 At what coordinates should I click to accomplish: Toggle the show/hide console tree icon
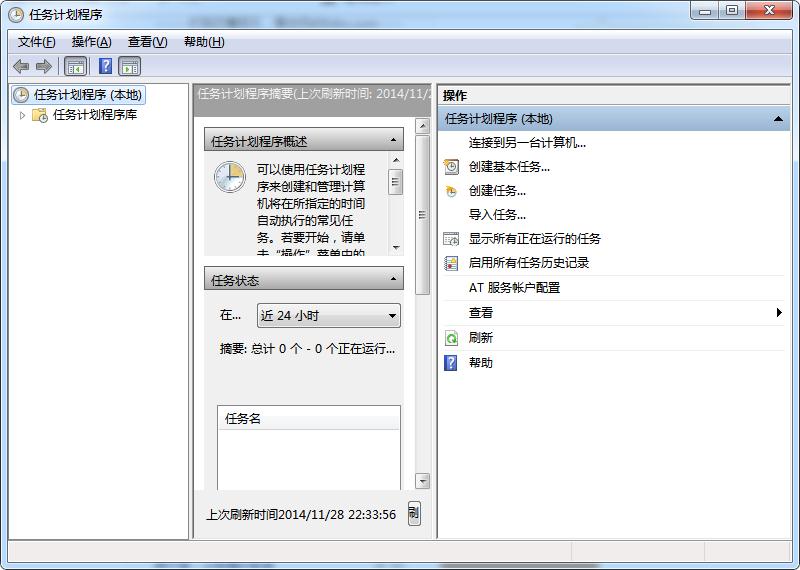tap(76, 66)
